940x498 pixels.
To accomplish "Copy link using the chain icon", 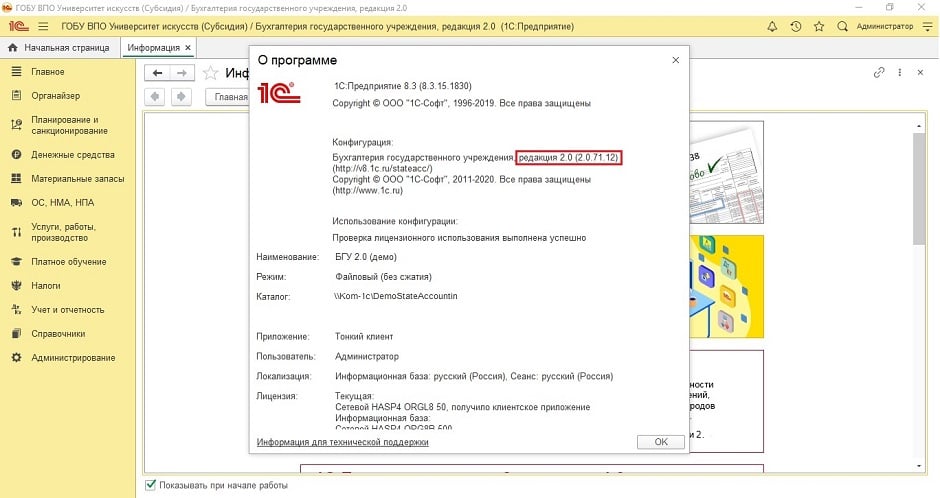I will [x=879, y=73].
